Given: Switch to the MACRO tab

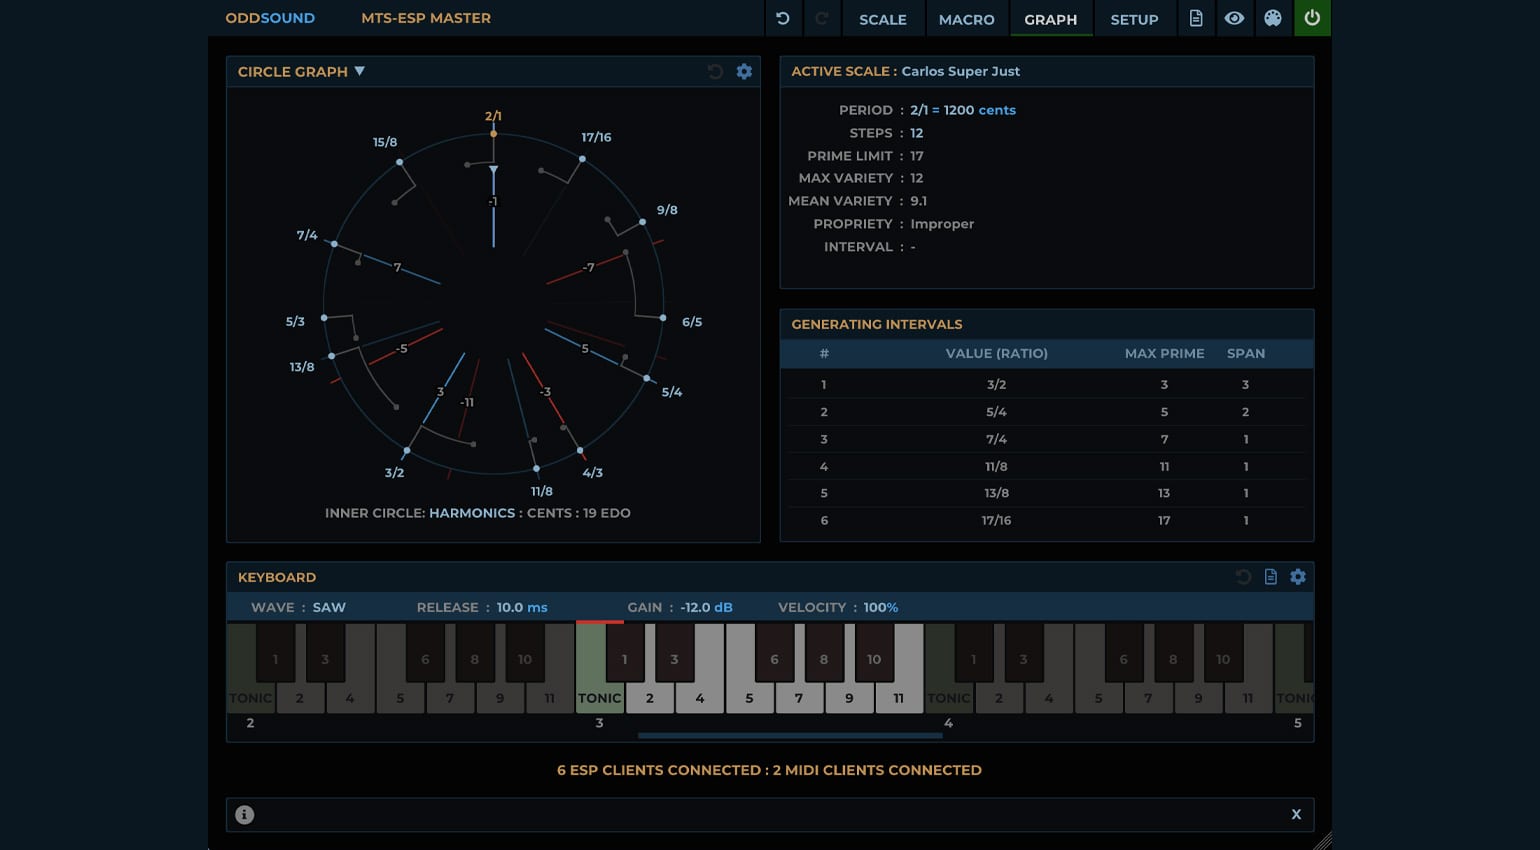Looking at the screenshot, I should tap(966, 19).
